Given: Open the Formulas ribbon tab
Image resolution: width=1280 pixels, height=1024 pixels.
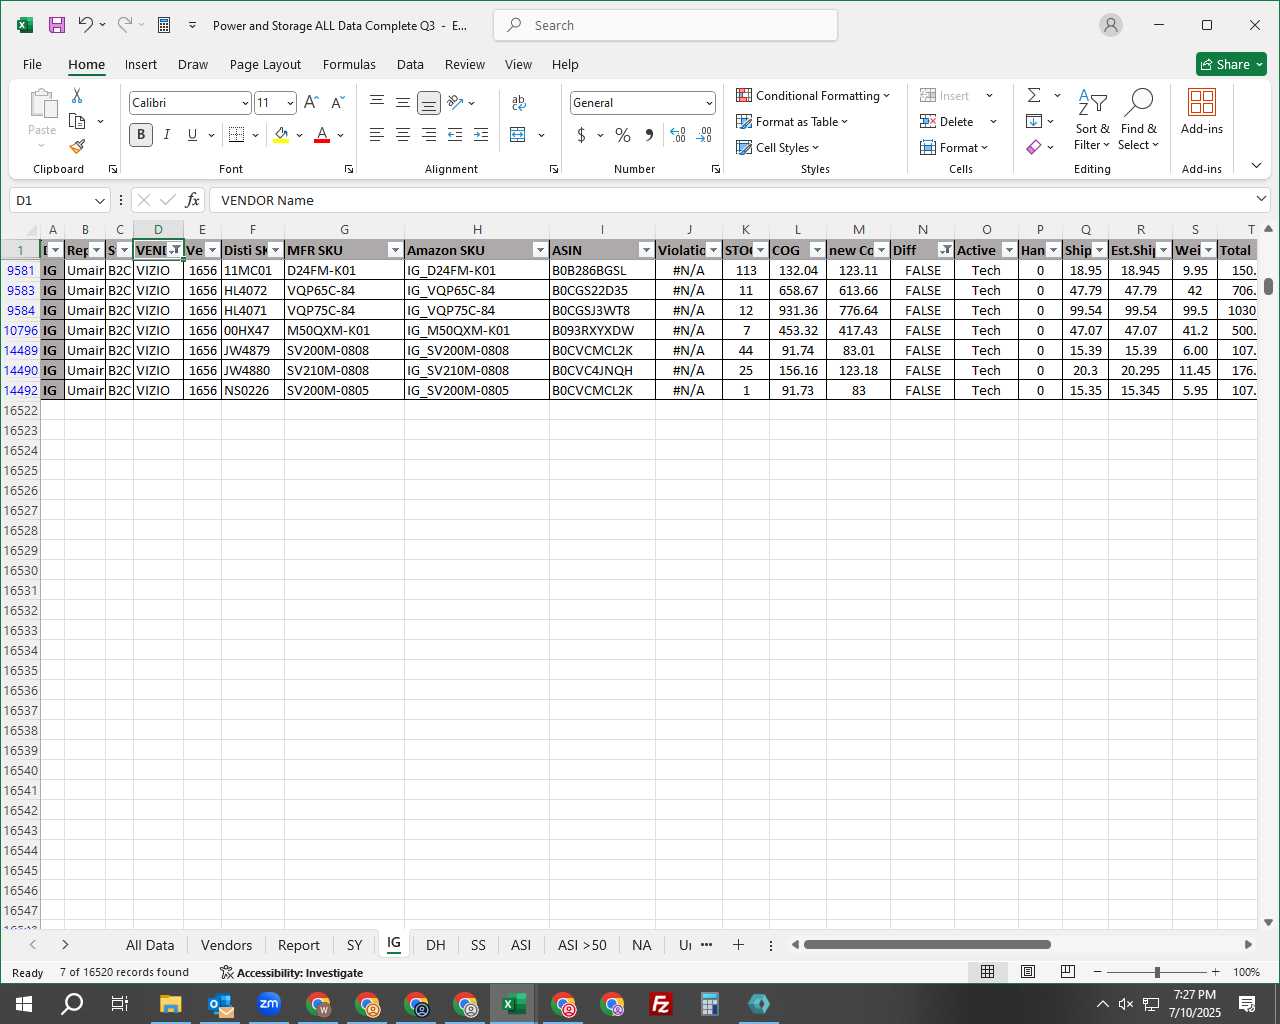Looking at the screenshot, I should tap(349, 64).
